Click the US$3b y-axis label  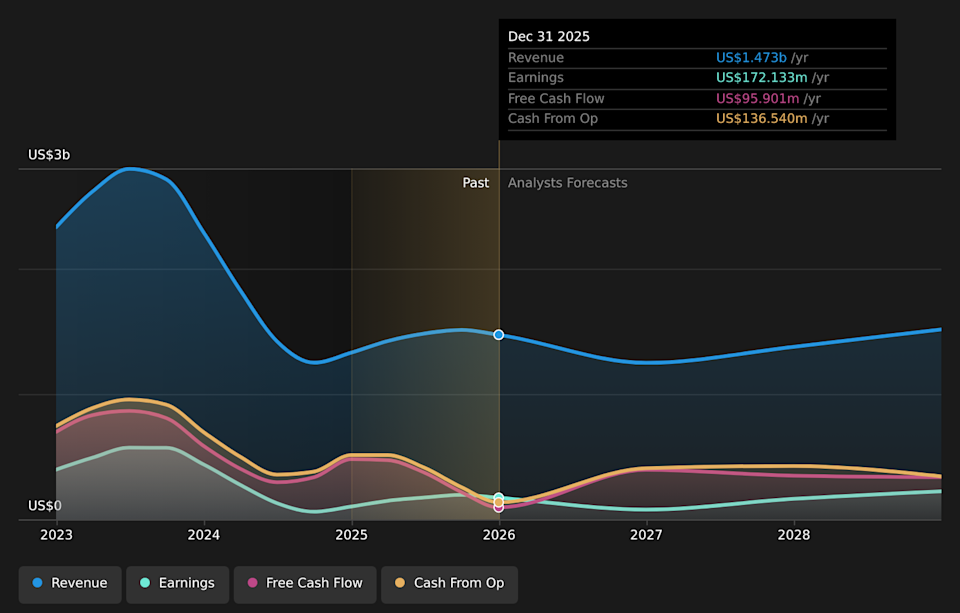49,155
